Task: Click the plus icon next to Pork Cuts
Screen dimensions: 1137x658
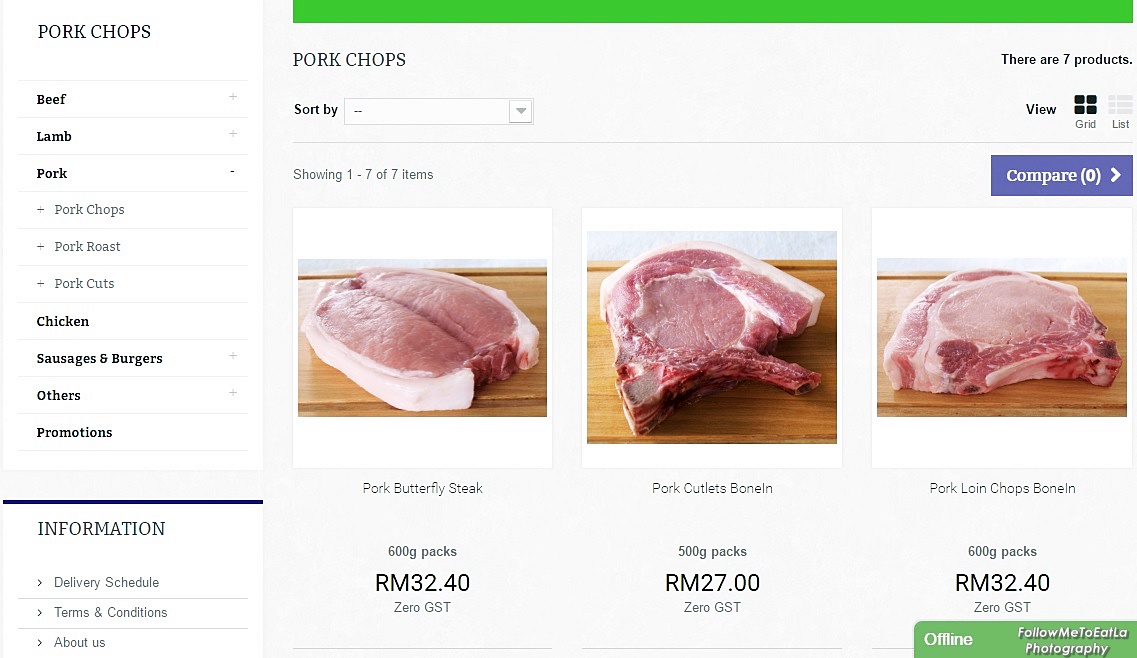Action: (x=42, y=283)
